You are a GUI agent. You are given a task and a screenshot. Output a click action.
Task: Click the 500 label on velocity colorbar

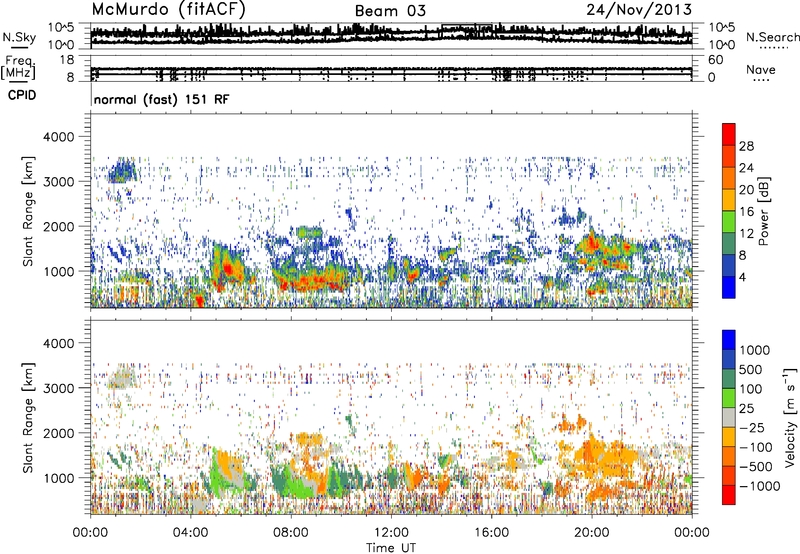[751, 369]
